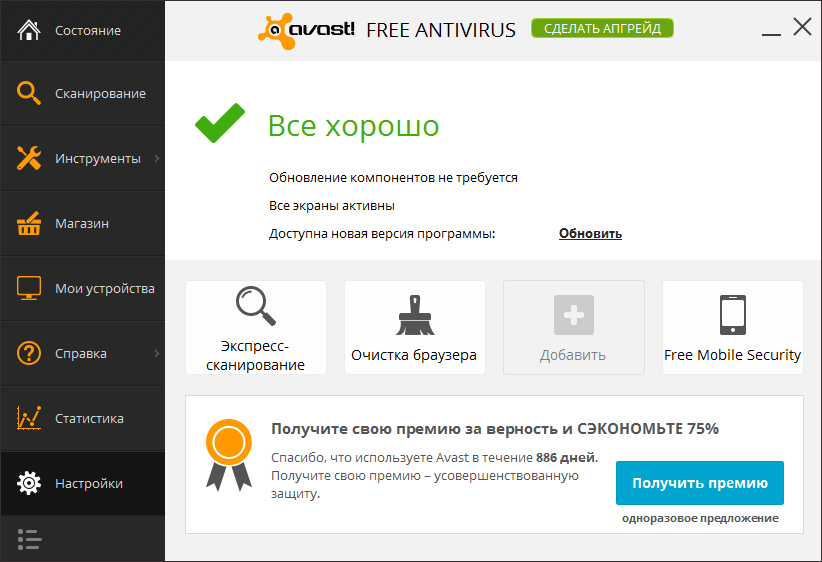822x562 pixels.
Task: Click the list icon at sidebar bottom
Action: 29,539
